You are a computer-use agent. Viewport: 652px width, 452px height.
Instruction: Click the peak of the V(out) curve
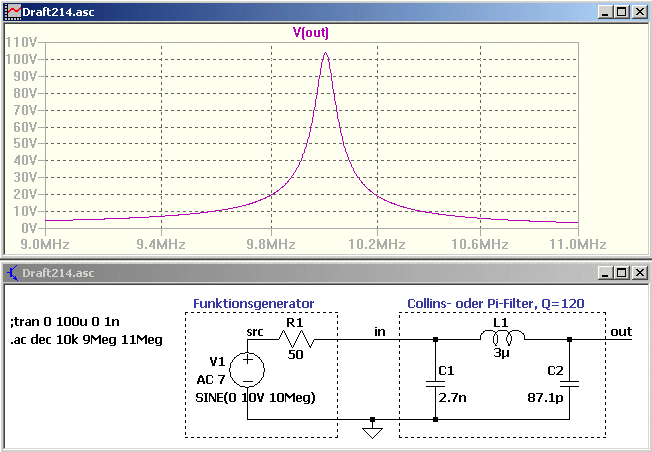[325, 53]
